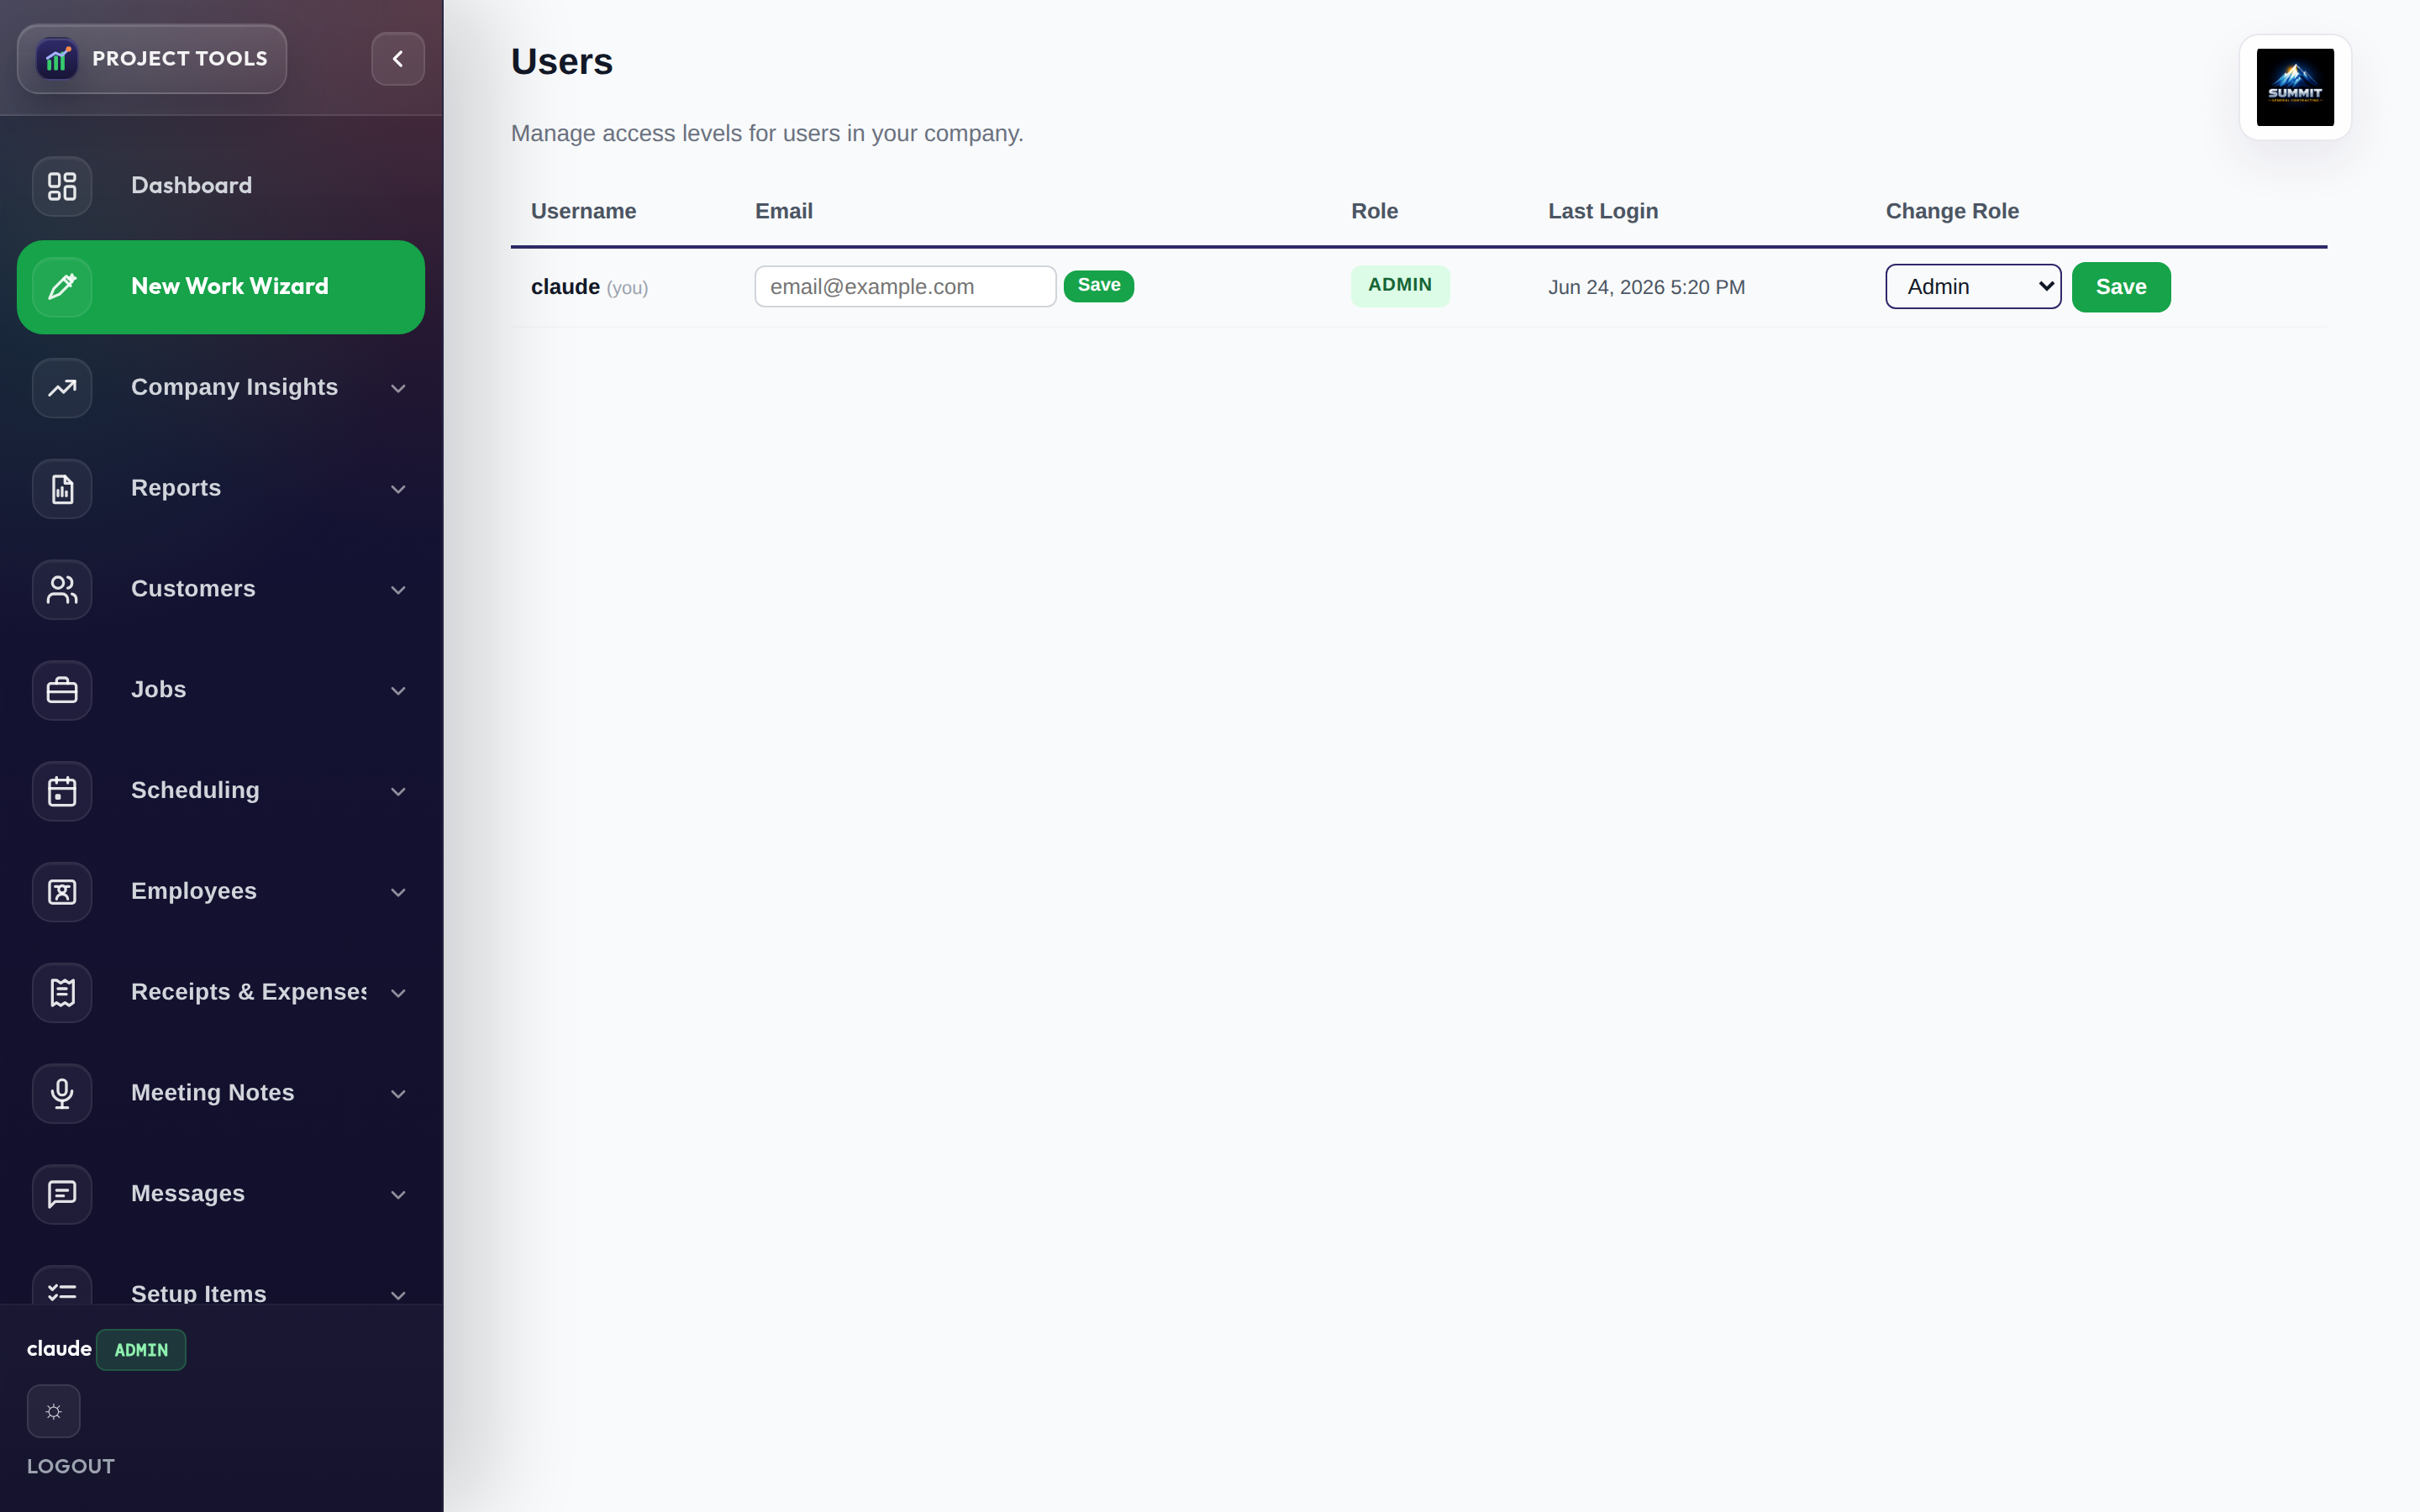The image size is (2420, 1512).
Task: Expand the Setup Items chevron
Action: [398, 1295]
